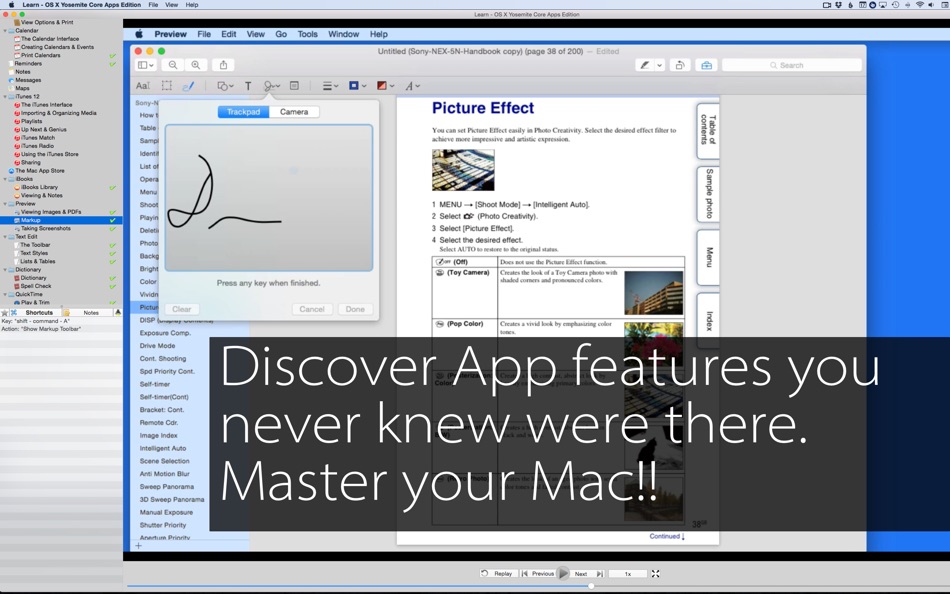Open the Sign signature dropdown
The width and height of the screenshot is (950, 594).
(271, 86)
